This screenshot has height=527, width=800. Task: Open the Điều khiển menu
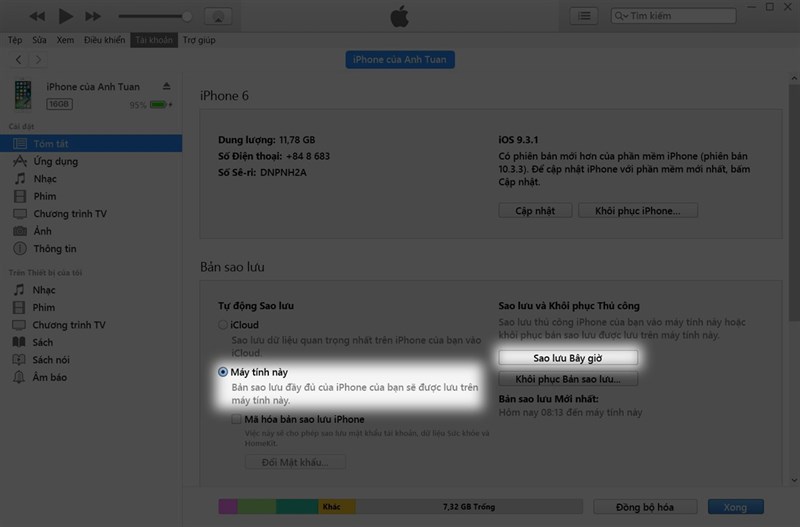point(104,40)
